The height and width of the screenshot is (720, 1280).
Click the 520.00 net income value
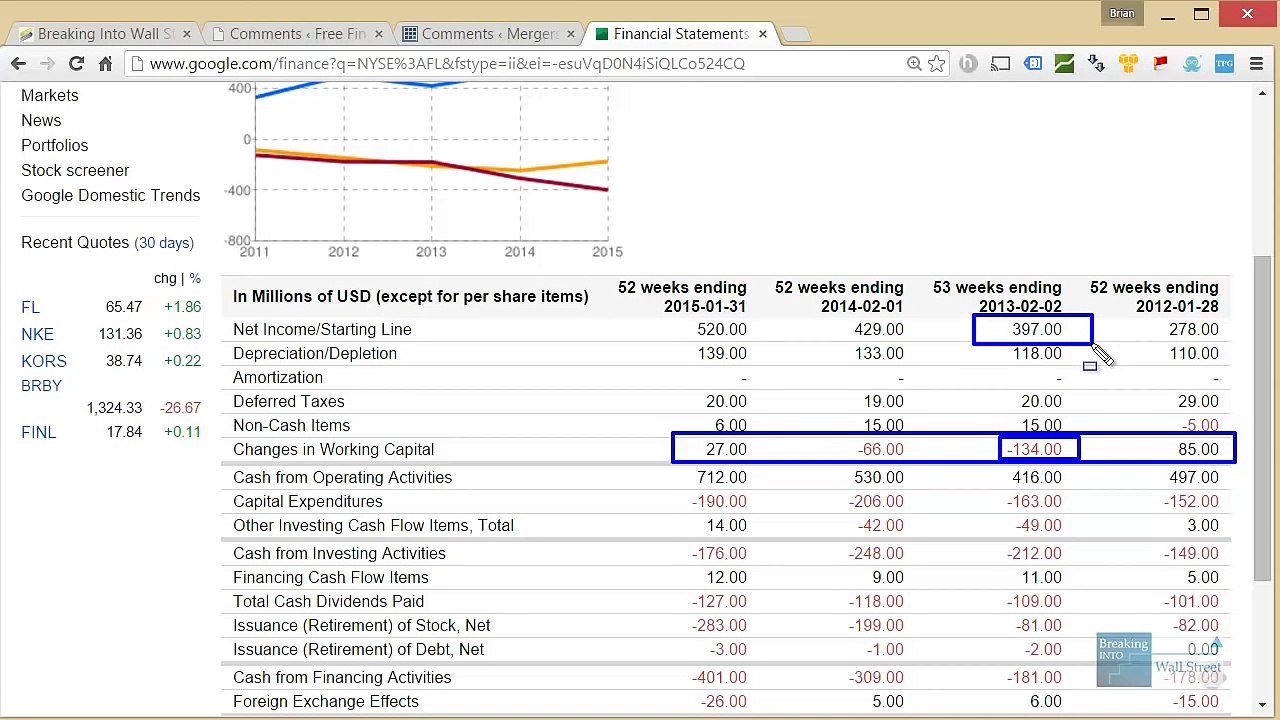721,329
